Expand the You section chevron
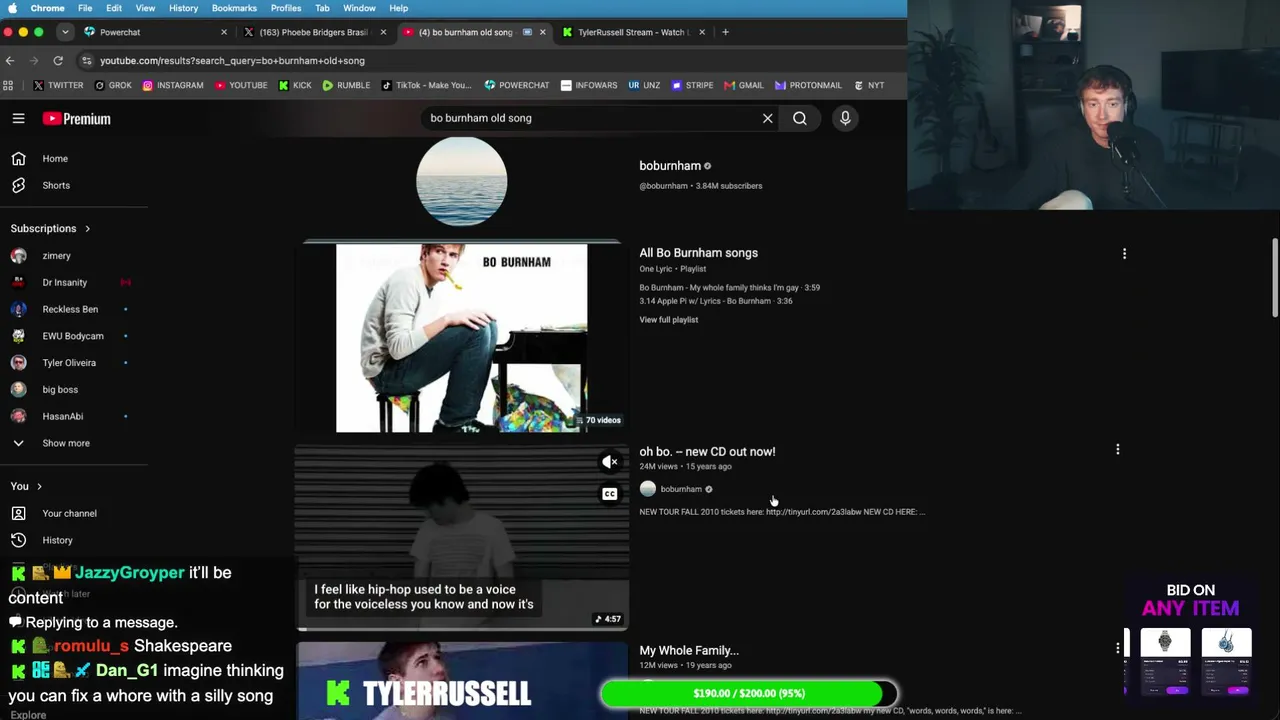Viewport: 1280px width, 720px height. coord(39,487)
